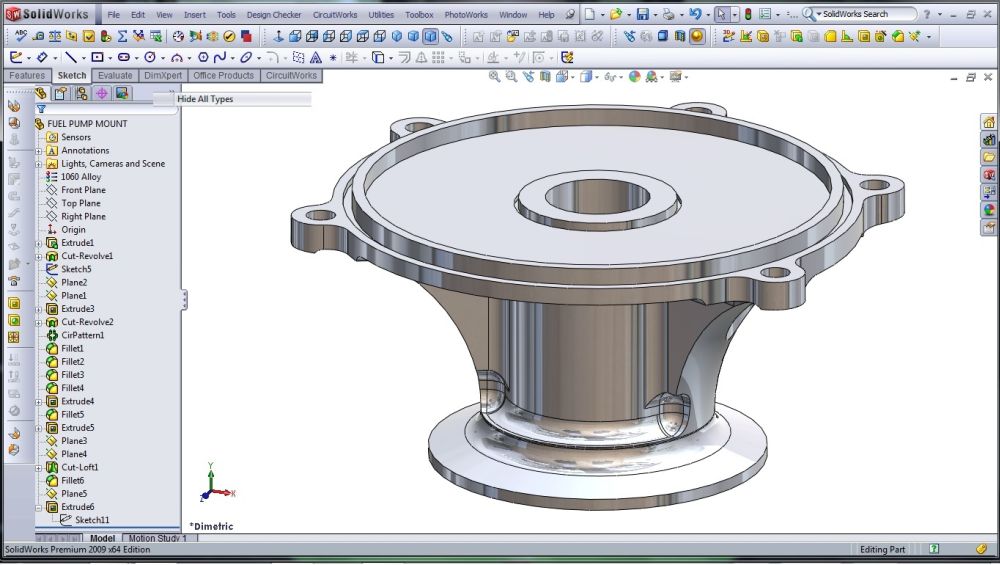This screenshot has width=1000, height=565.
Task: Open the DimXpertManager tab icon
Action: click(x=101, y=94)
